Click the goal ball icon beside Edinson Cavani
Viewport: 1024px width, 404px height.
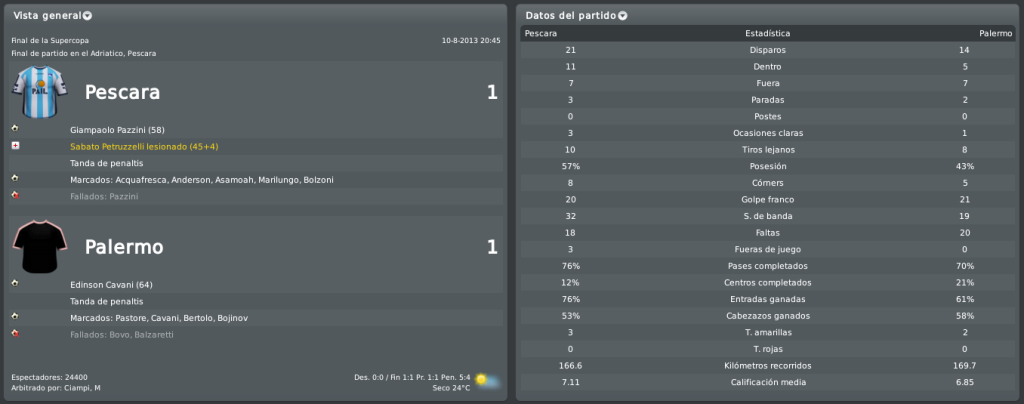point(15,283)
